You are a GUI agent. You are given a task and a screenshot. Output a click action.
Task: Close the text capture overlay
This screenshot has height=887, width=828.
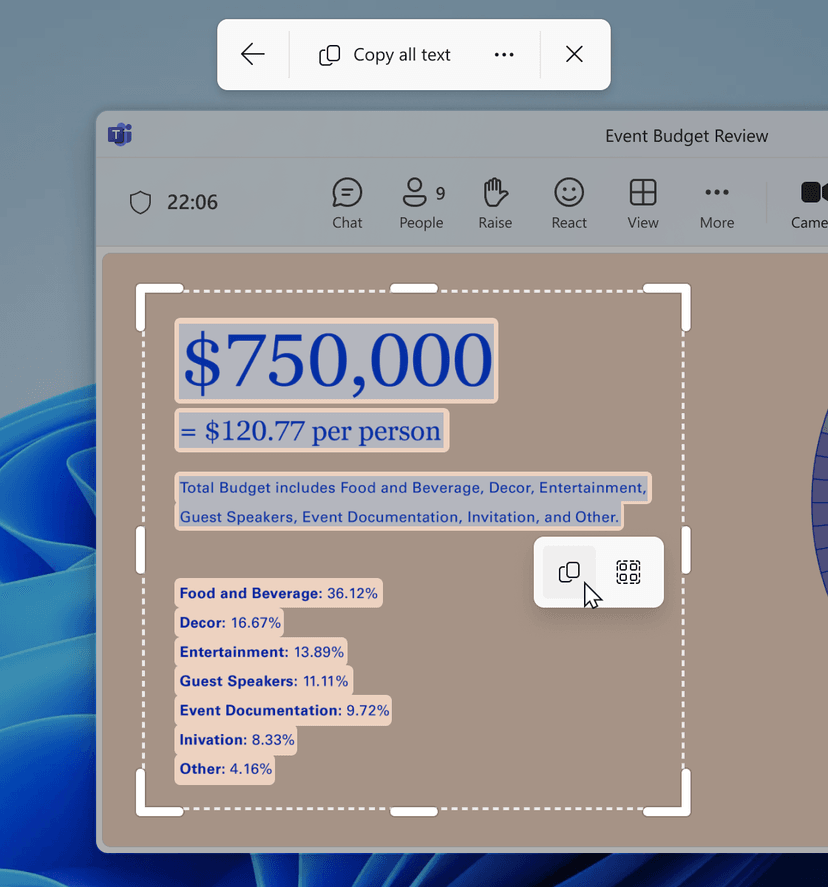tap(574, 54)
